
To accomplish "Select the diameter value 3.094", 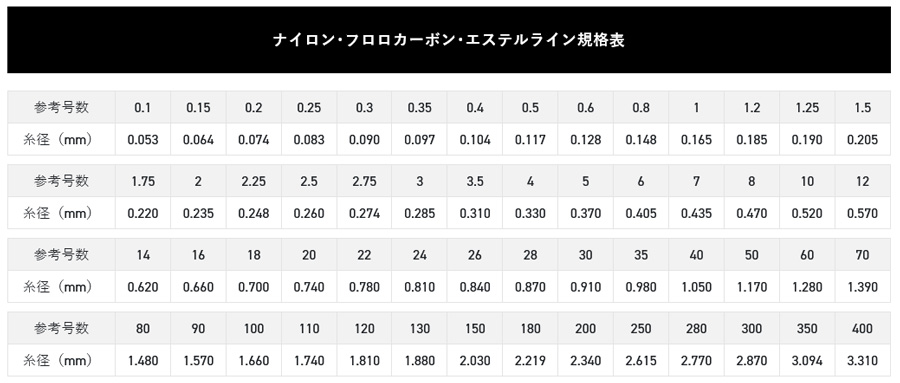I will tap(807, 361).
